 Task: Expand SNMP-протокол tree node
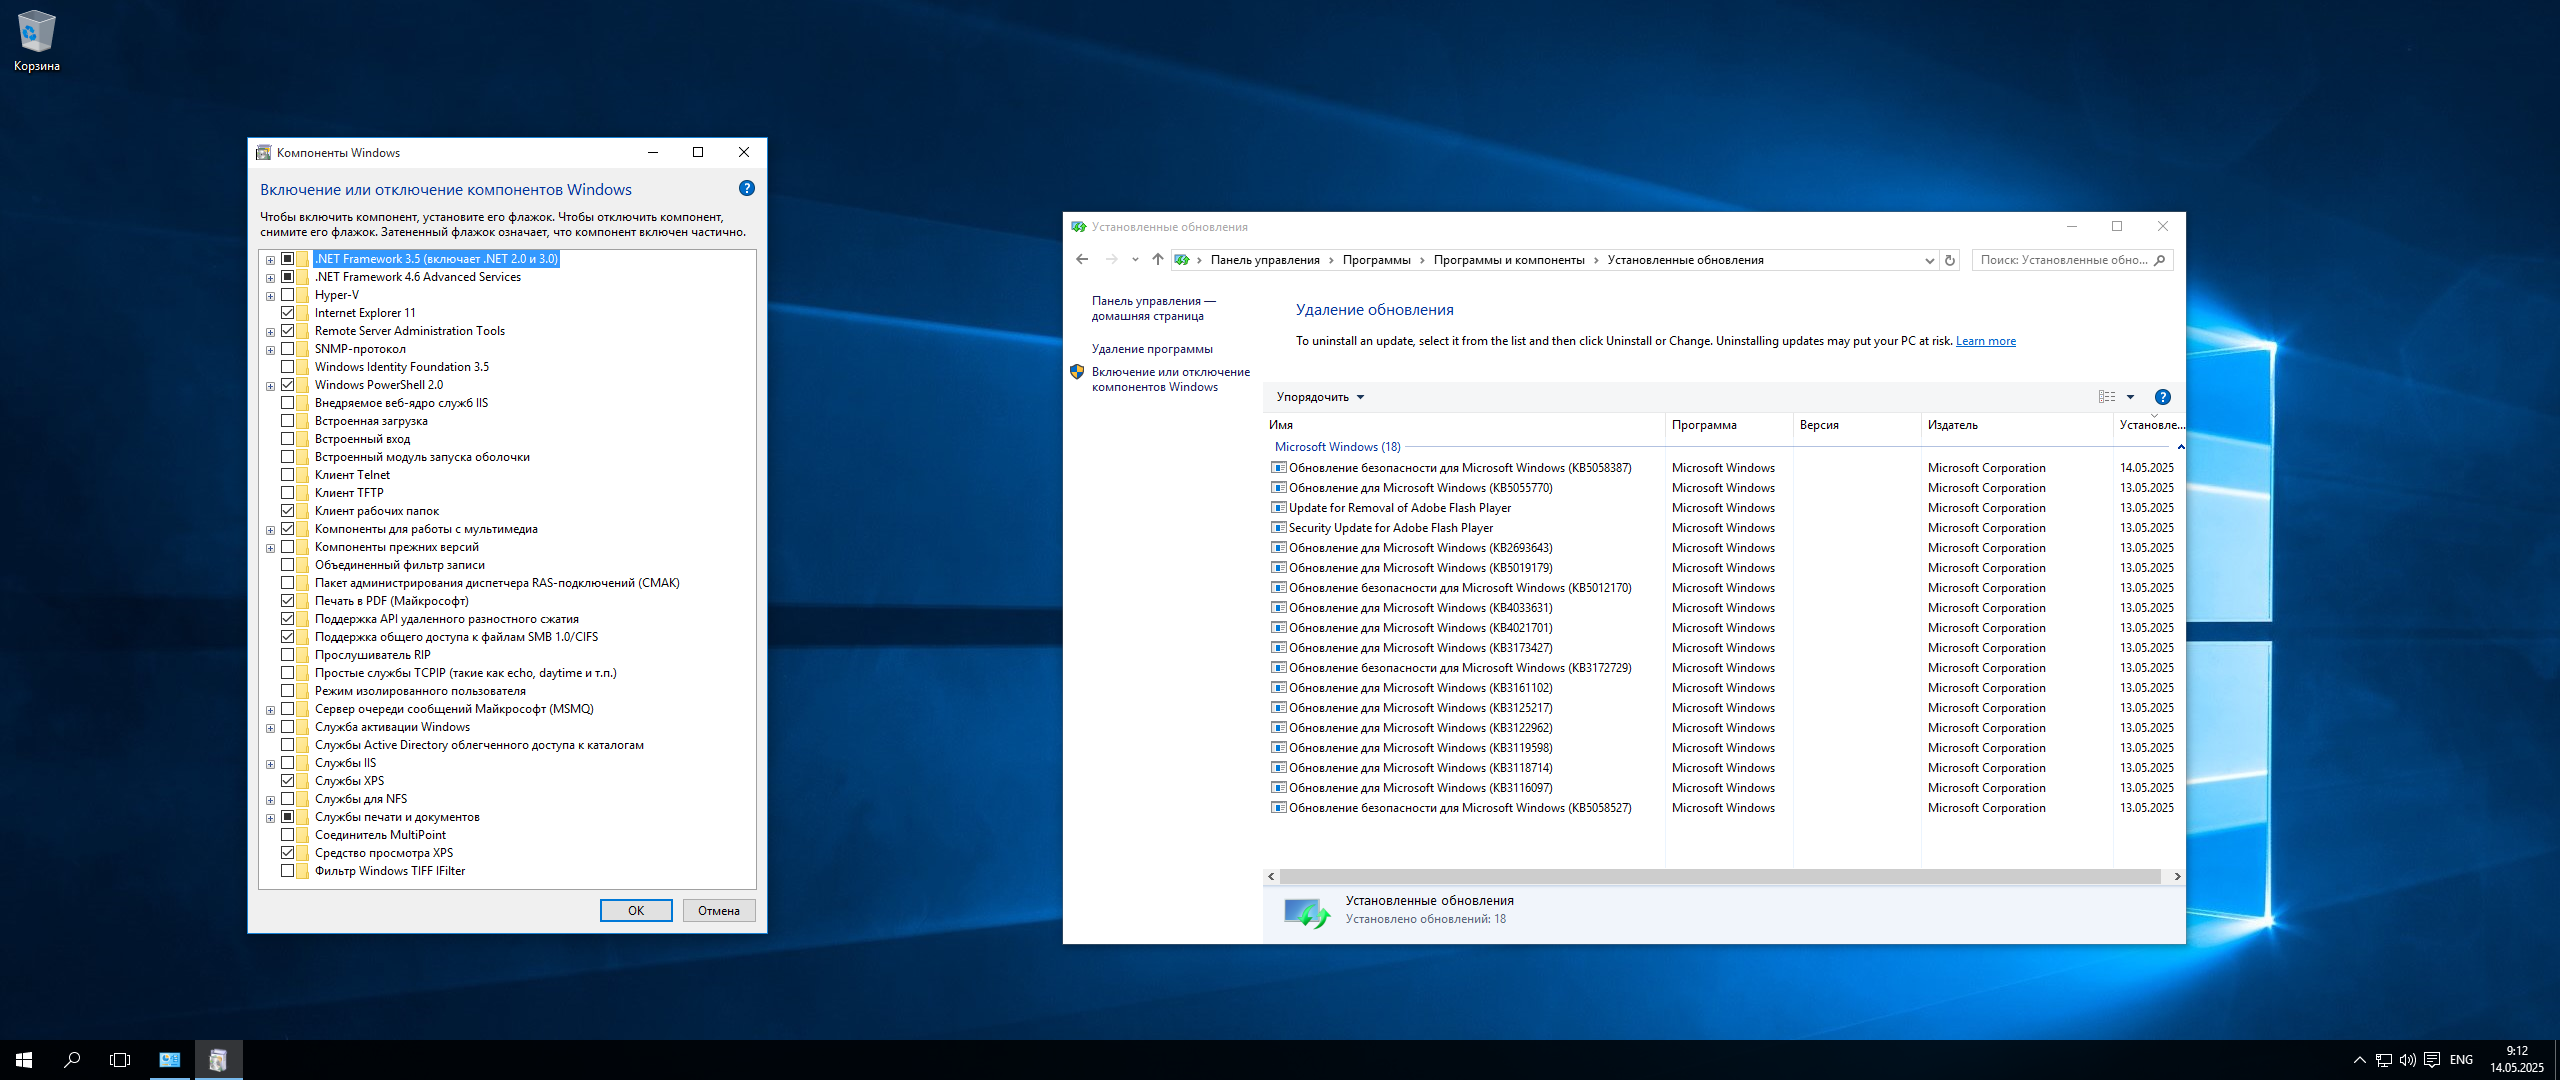click(270, 350)
